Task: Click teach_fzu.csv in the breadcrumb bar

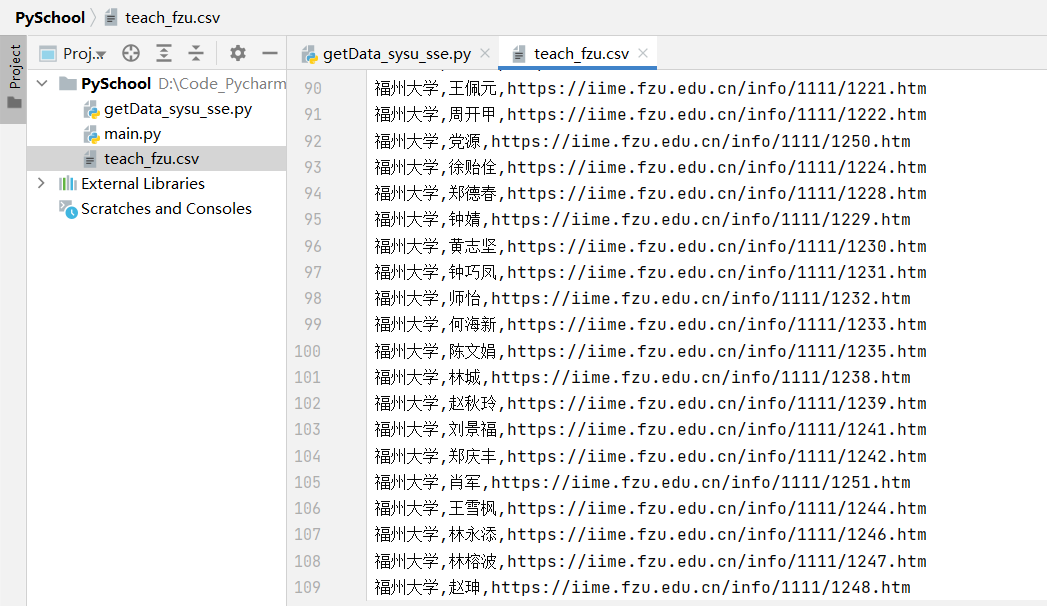Action: 172,17
